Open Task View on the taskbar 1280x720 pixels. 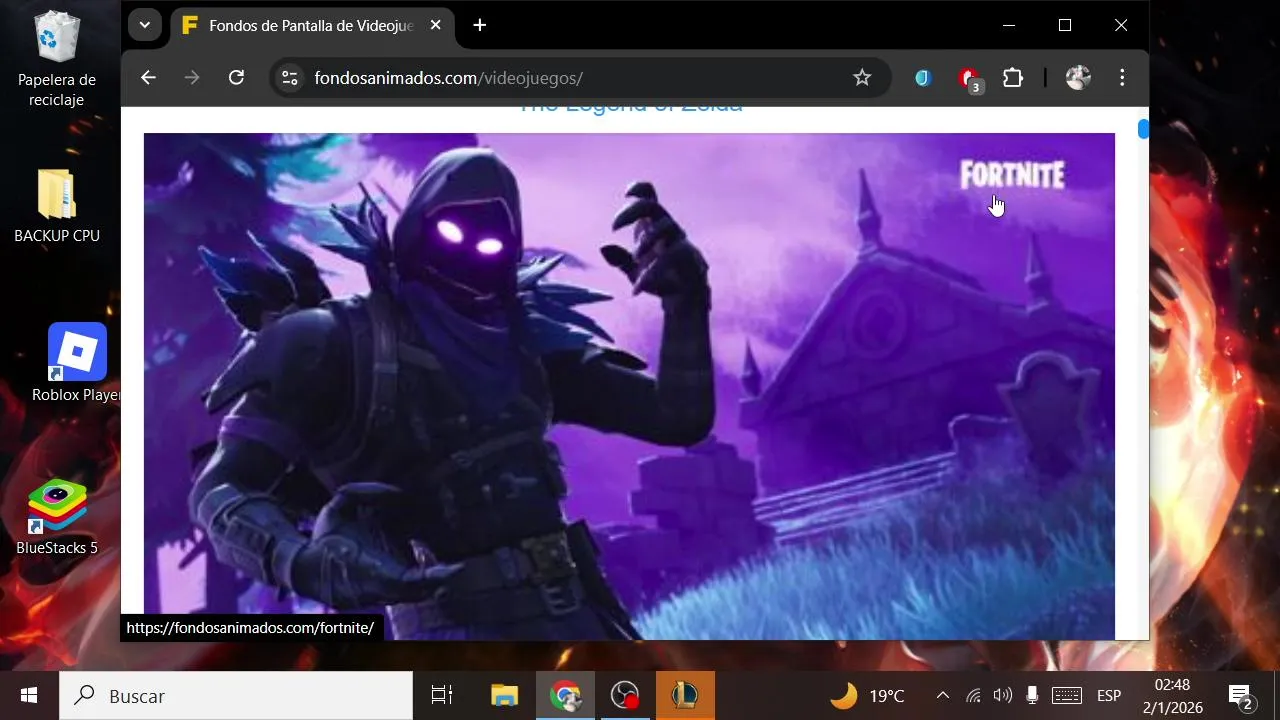[x=441, y=695]
